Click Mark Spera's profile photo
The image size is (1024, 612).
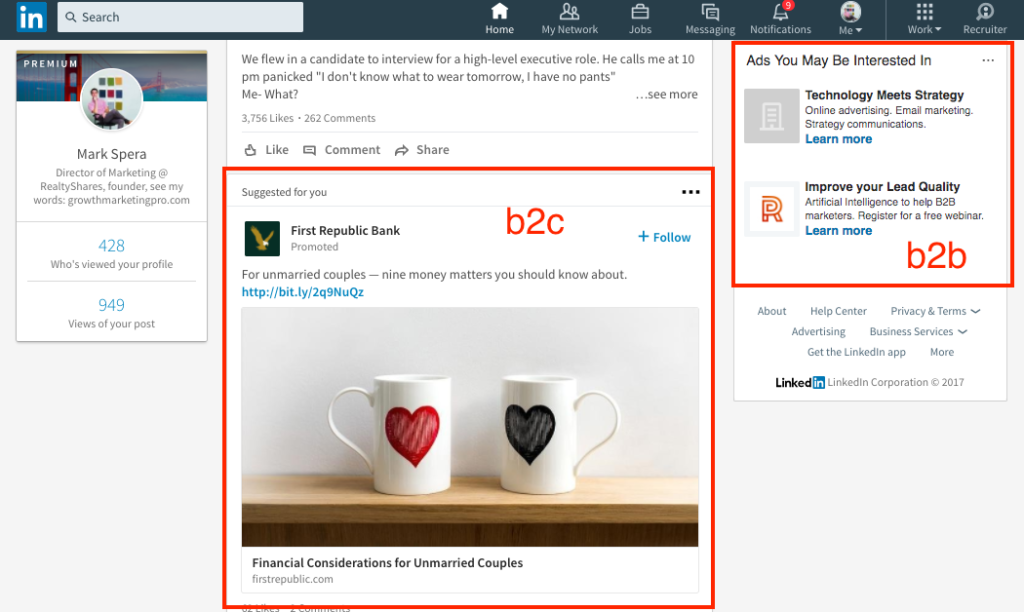tap(111, 99)
